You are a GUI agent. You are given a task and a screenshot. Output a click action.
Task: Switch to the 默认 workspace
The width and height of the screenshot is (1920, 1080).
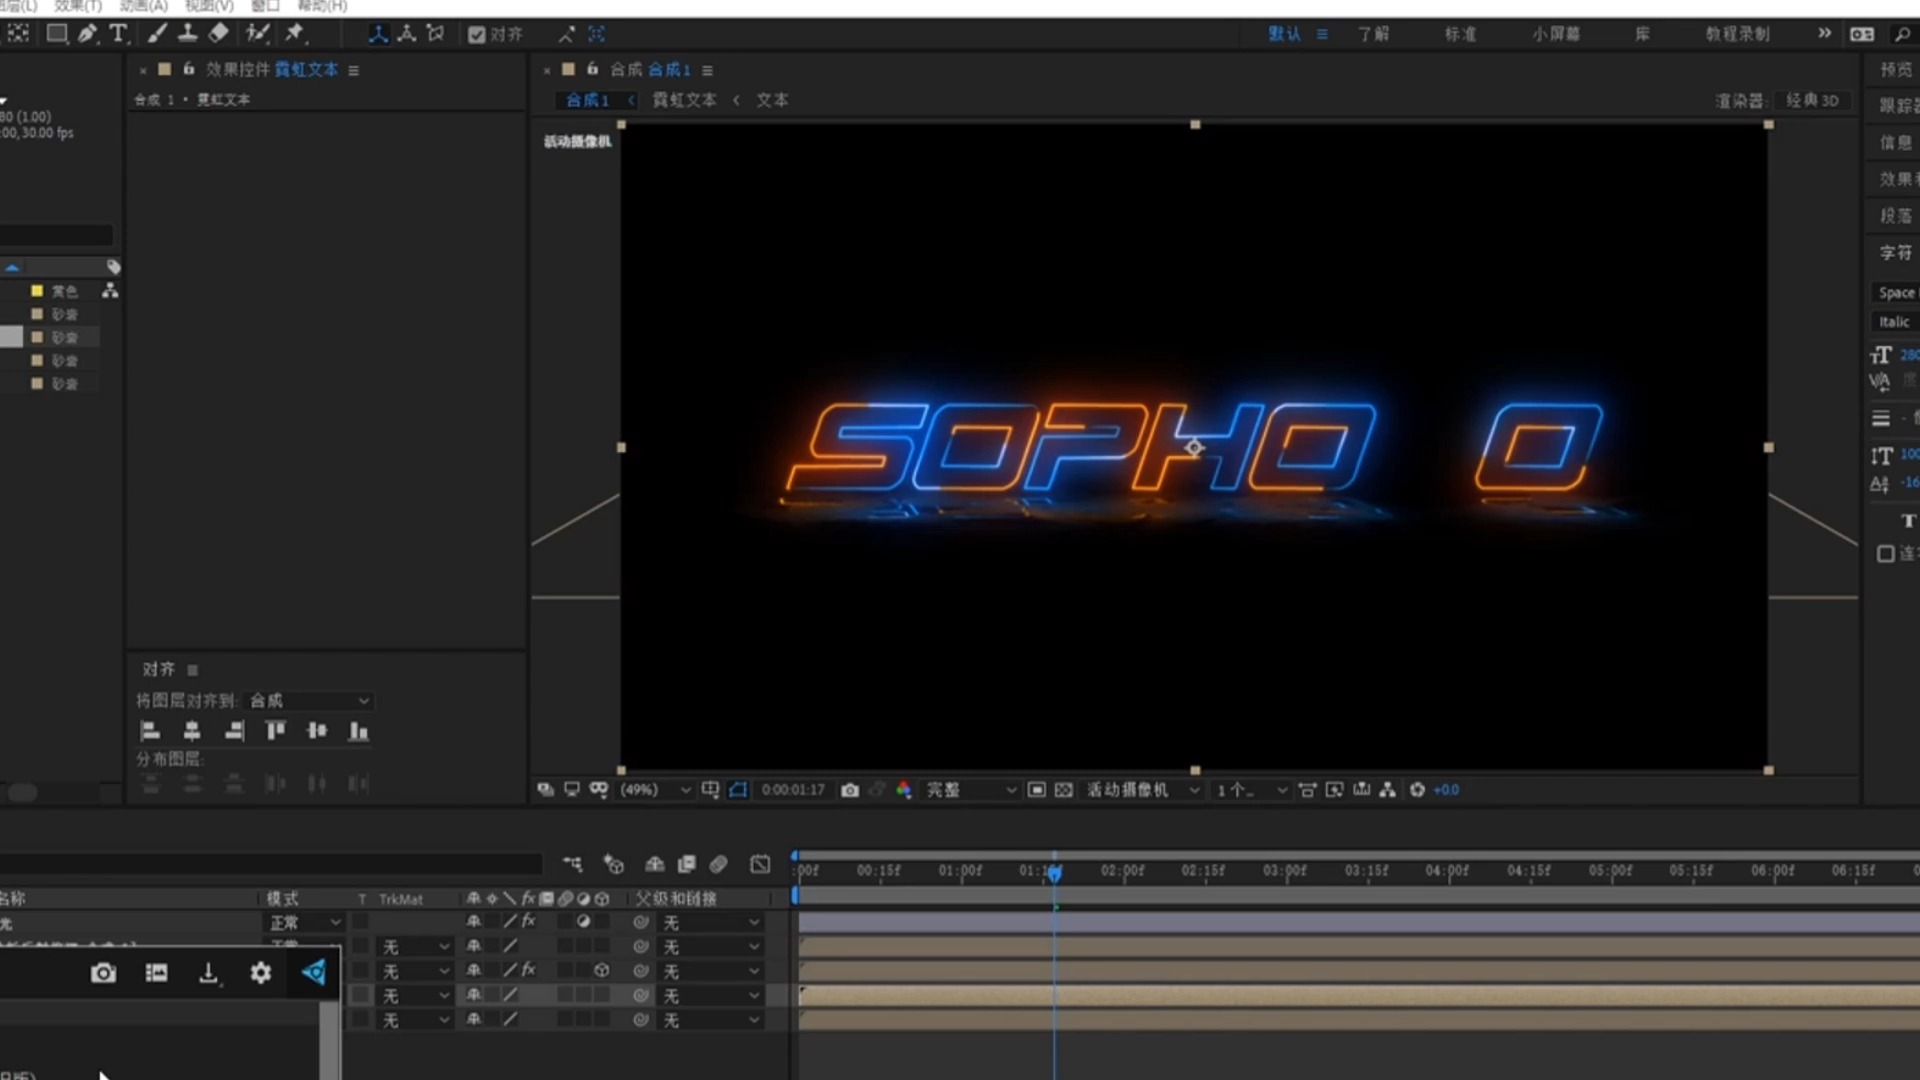point(1285,34)
